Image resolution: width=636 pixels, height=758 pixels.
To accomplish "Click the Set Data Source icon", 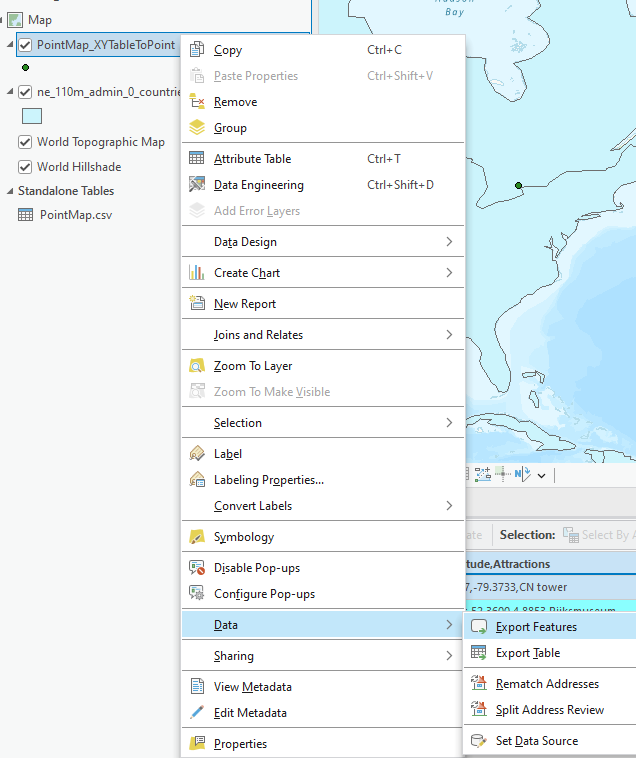I will 479,741.
